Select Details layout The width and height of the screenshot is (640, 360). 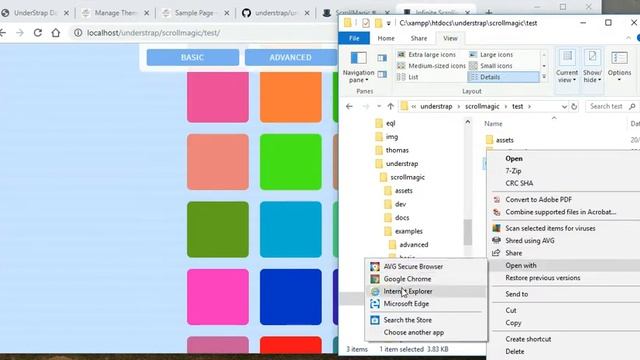pos(503,77)
